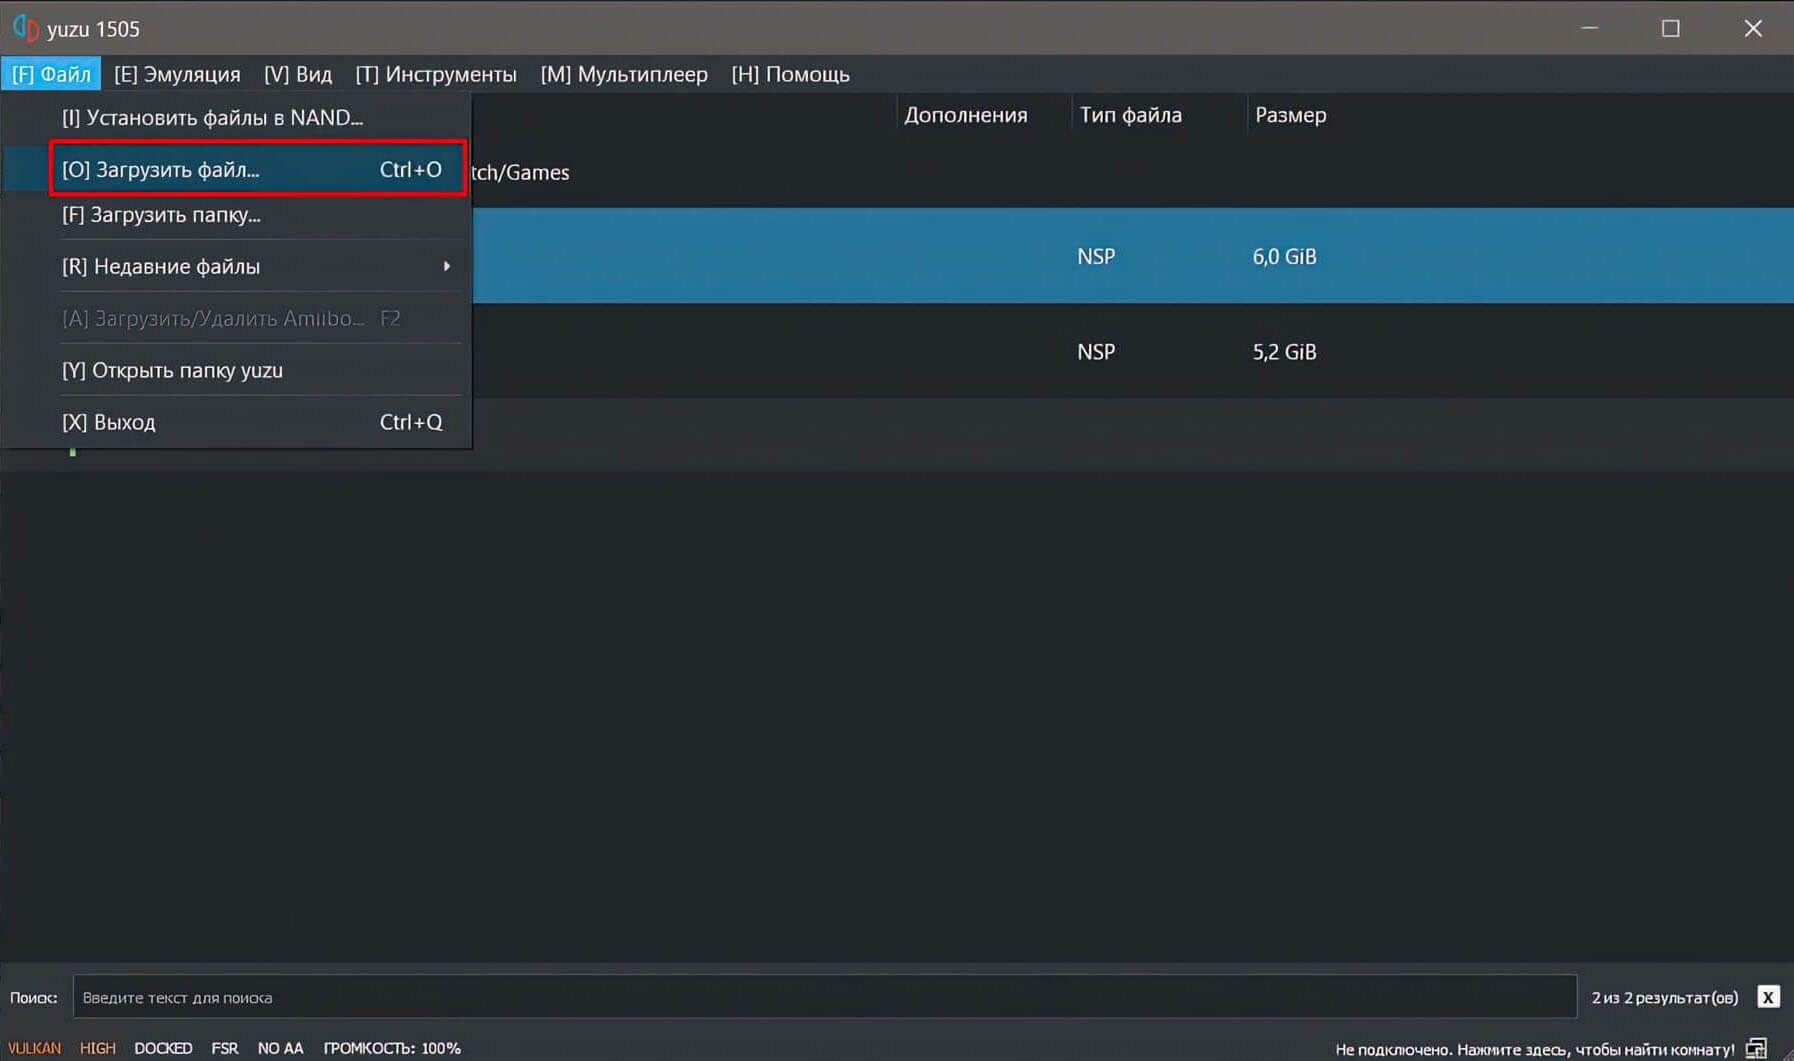
Task: Toggle the VULKAN graphics API indicator
Action: coord(35,1048)
